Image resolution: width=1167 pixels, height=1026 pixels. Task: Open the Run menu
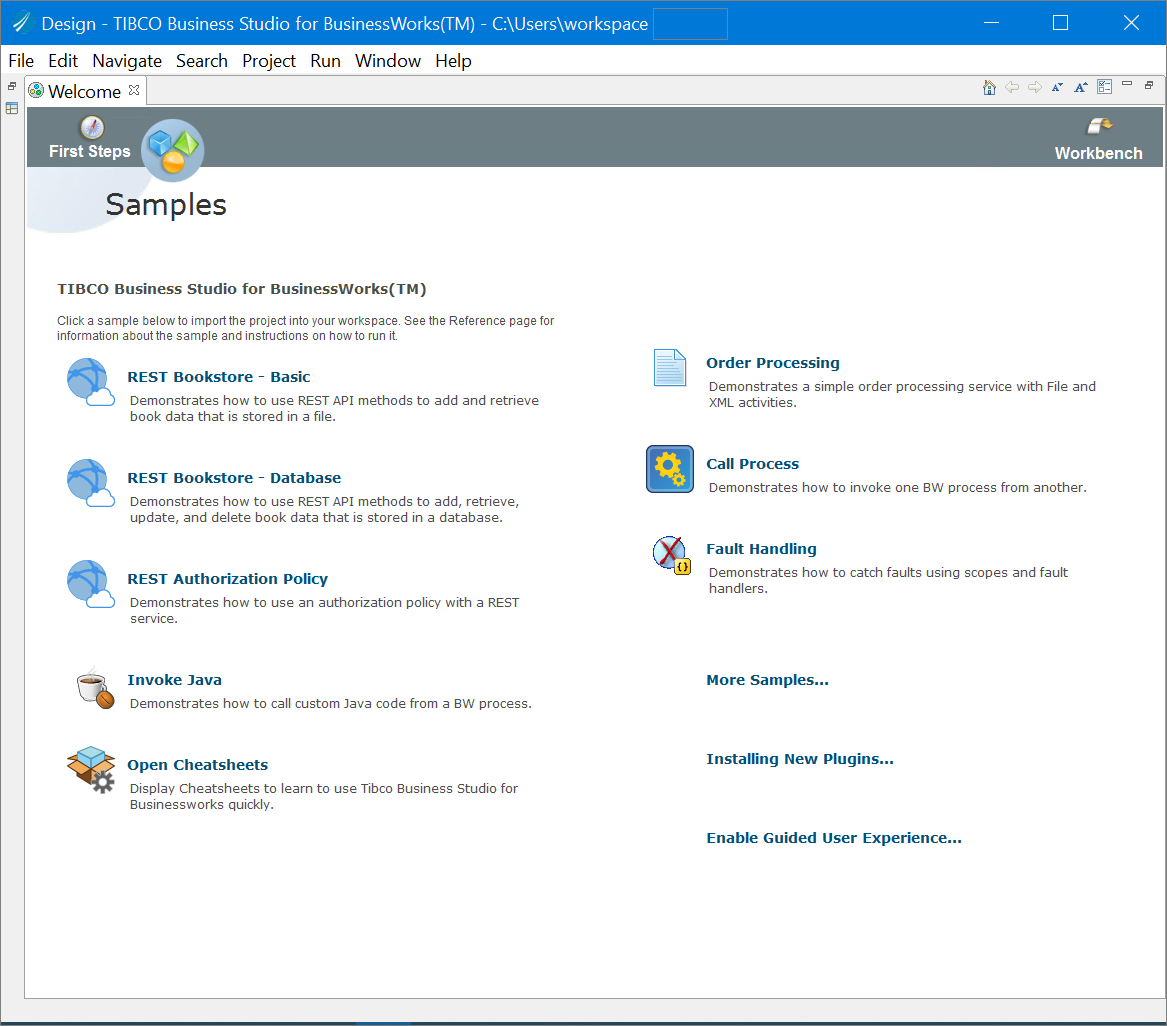click(325, 61)
